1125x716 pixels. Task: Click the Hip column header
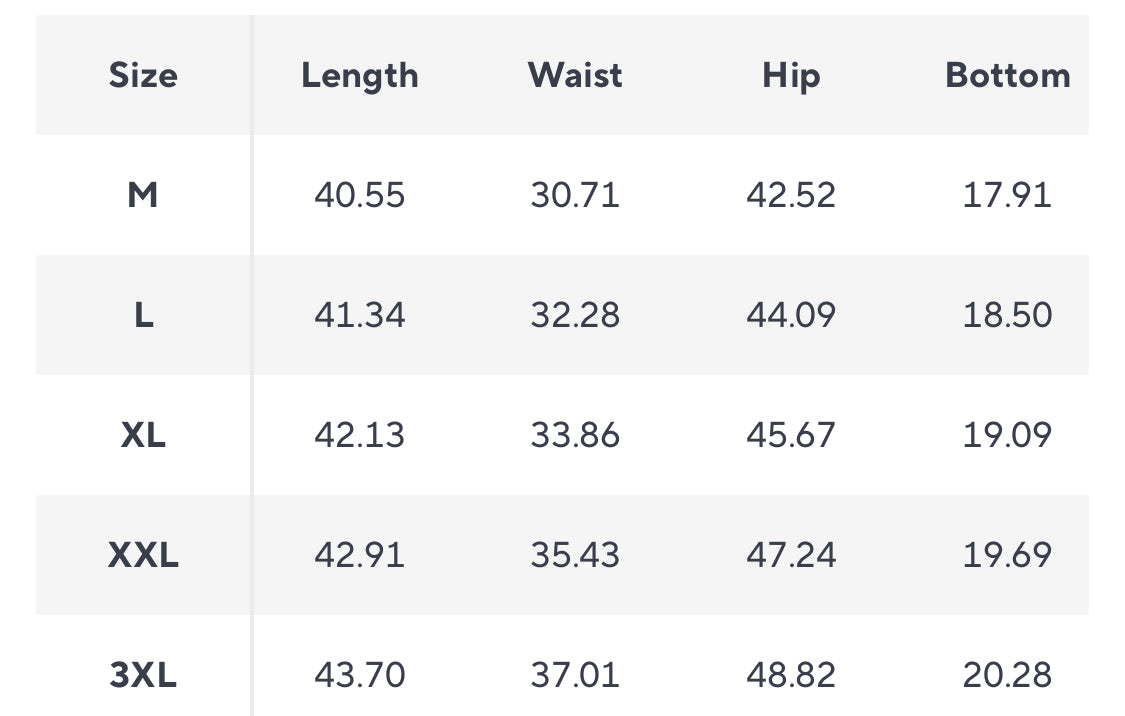pyautogui.click(x=791, y=76)
